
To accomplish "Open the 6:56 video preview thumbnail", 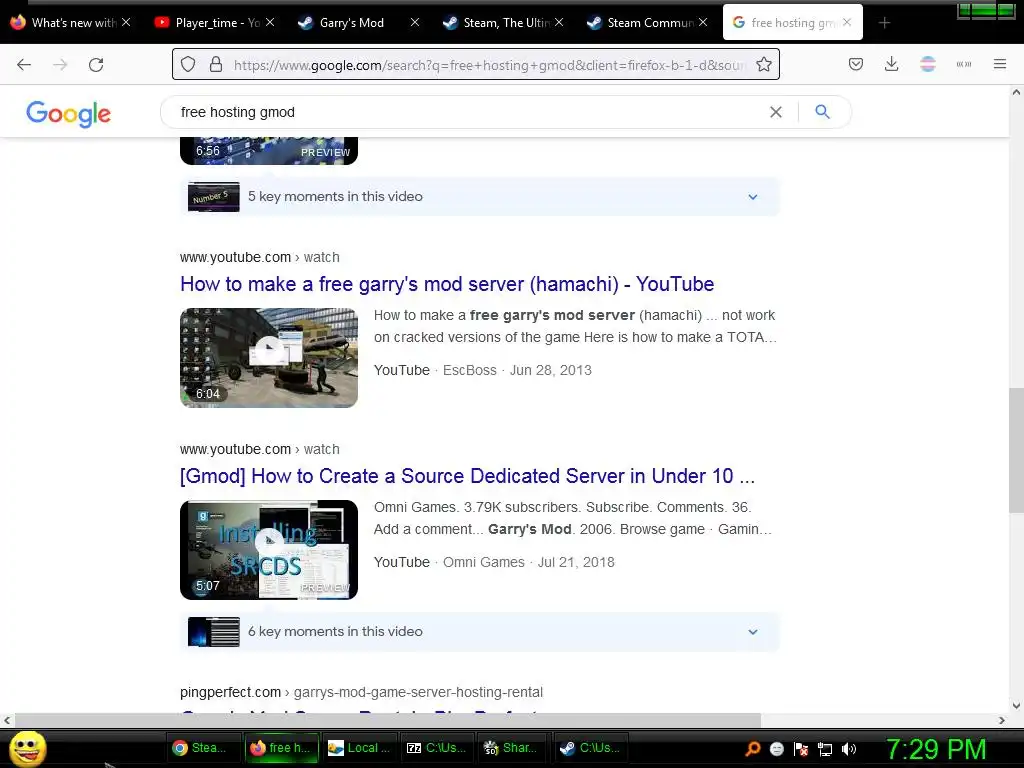I will pos(269,151).
